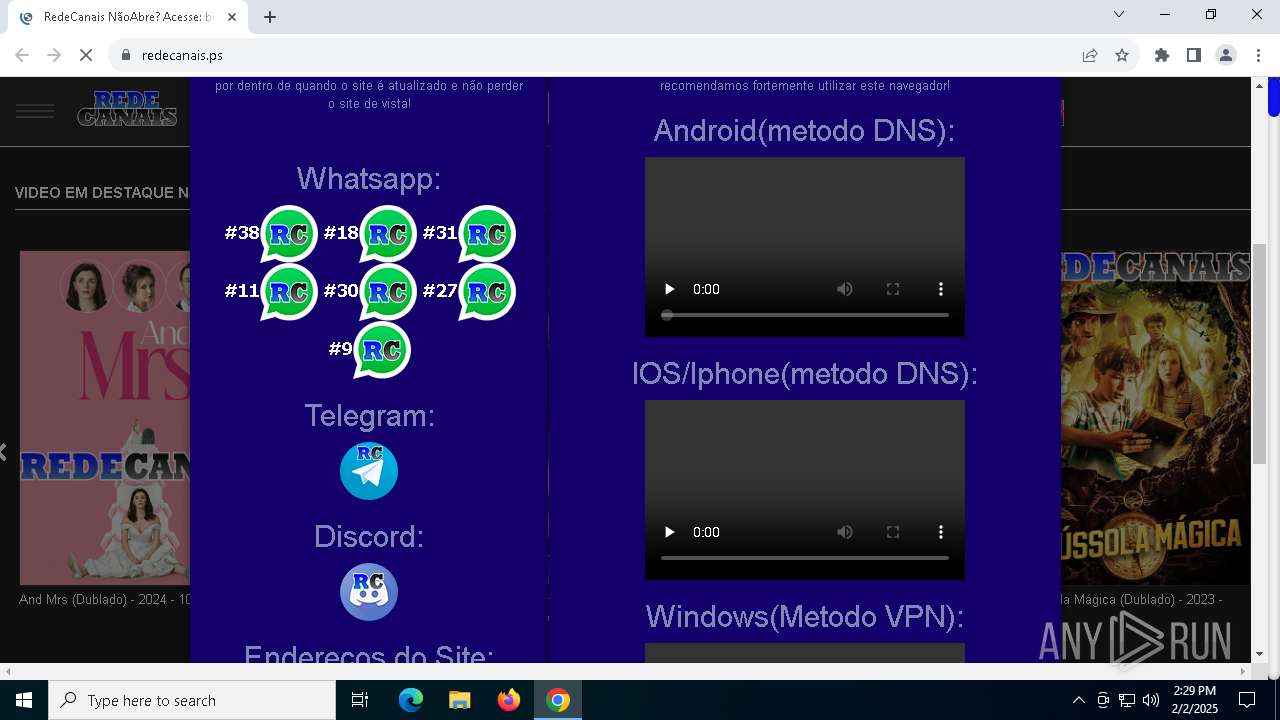Open the notification center
This screenshot has height=720, width=1280.
(x=1247, y=700)
